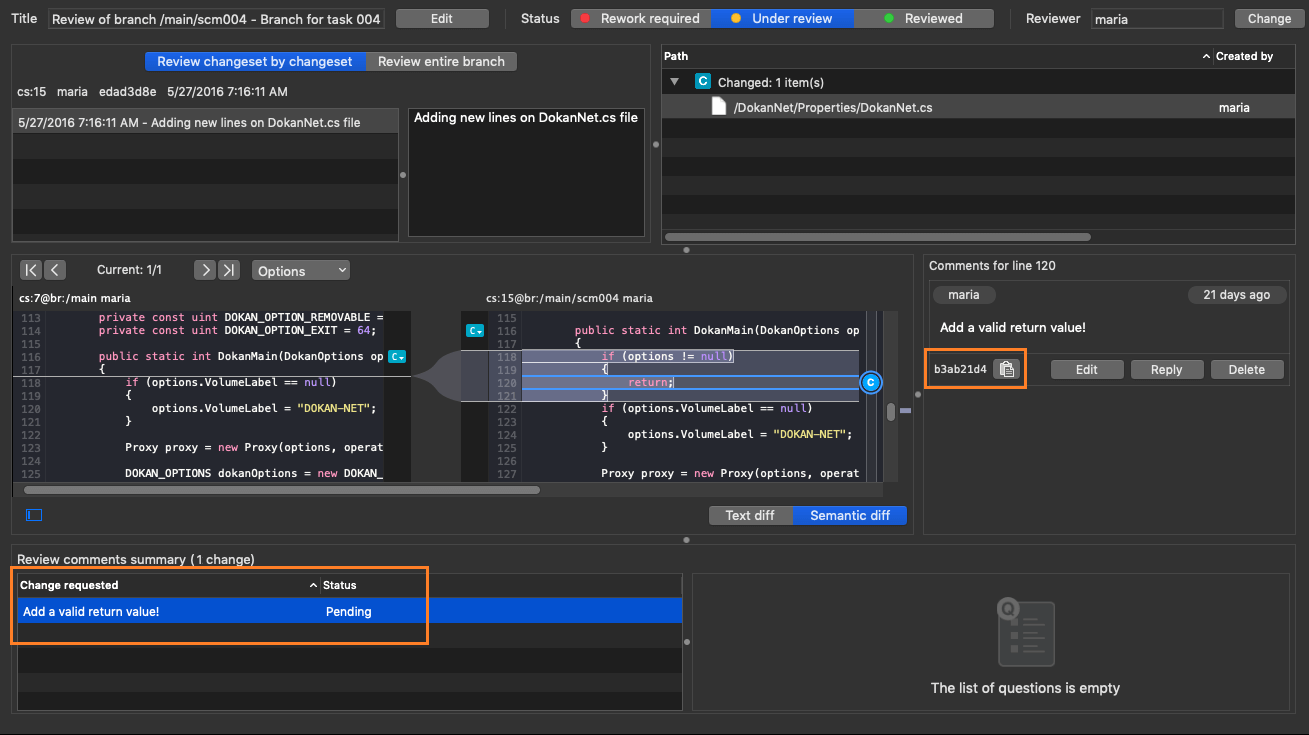
Task: Sort by the Change requested column header
Action: pos(168,585)
